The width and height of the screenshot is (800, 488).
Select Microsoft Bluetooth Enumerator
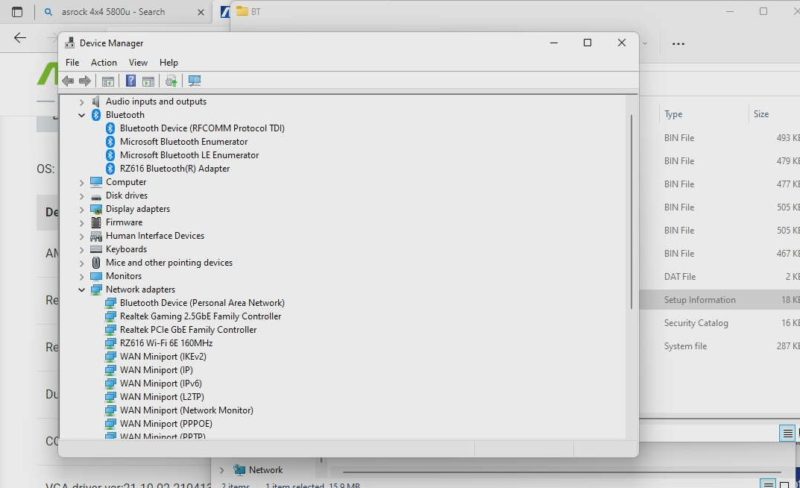(x=184, y=141)
